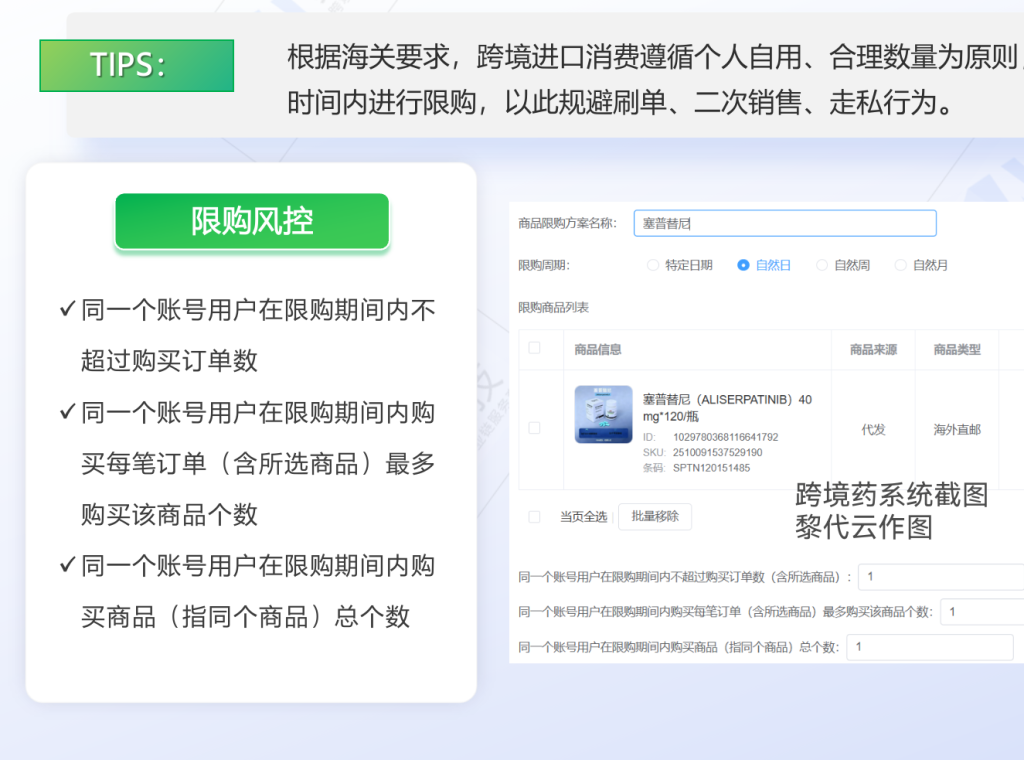Click the 商品限购方案名称 input field
This screenshot has height=760, width=1024.
tap(784, 223)
